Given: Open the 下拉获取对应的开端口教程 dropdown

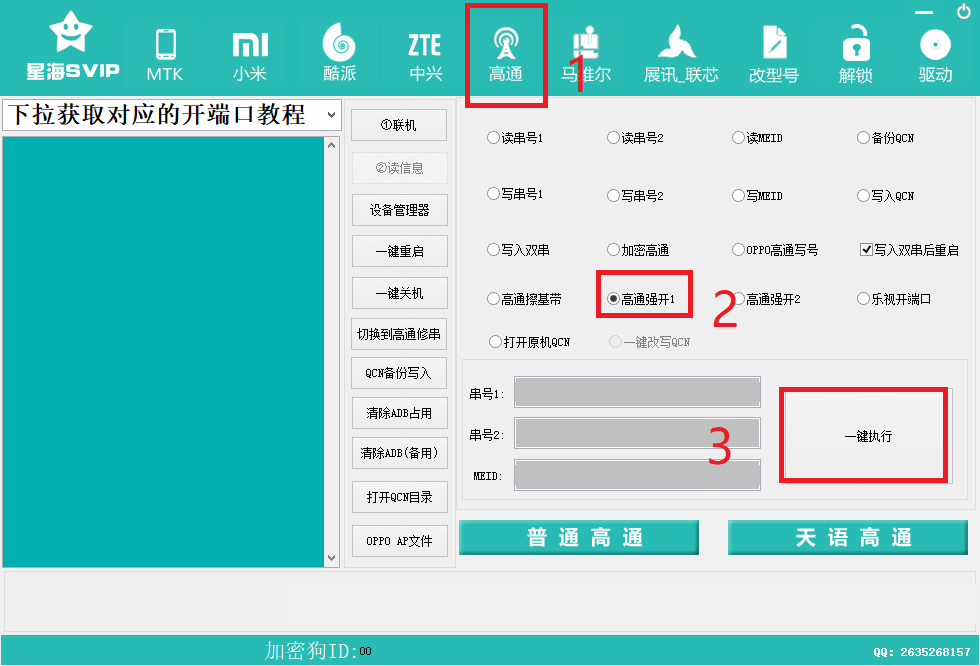Looking at the screenshot, I should (172, 115).
